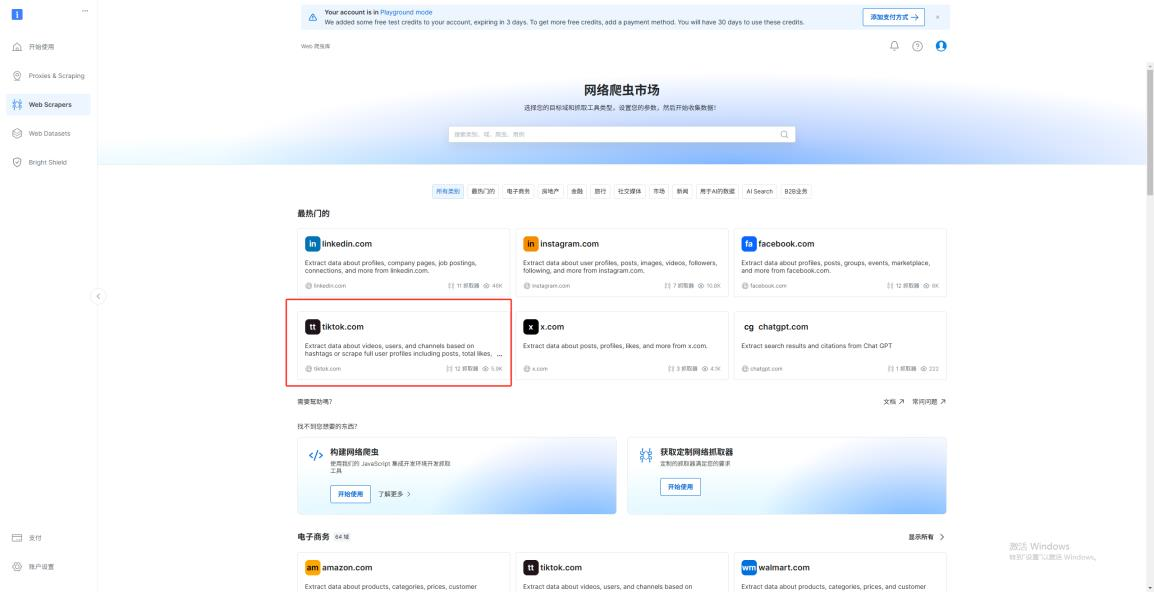Open tiktok.com icon under 电子商务 section
1154x592 pixels.
pyautogui.click(x=531, y=568)
